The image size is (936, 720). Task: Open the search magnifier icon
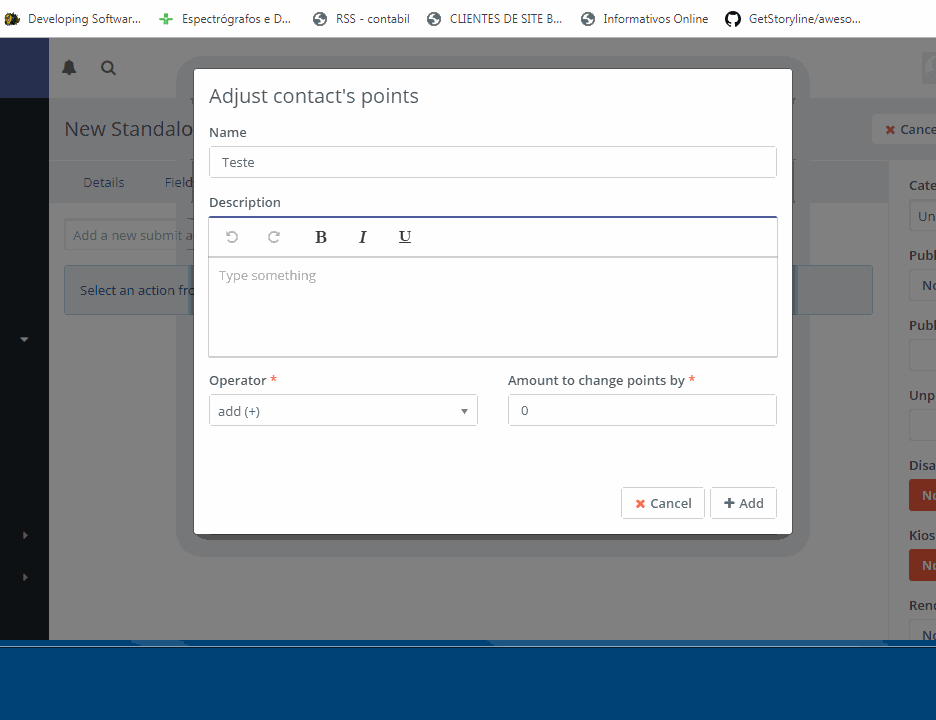[108, 68]
